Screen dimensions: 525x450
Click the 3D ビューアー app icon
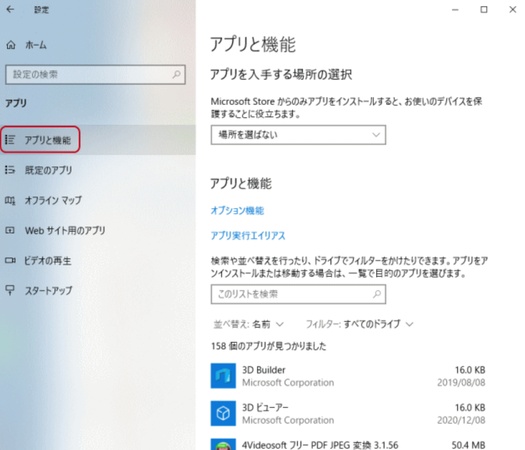[x=223, y=413]
